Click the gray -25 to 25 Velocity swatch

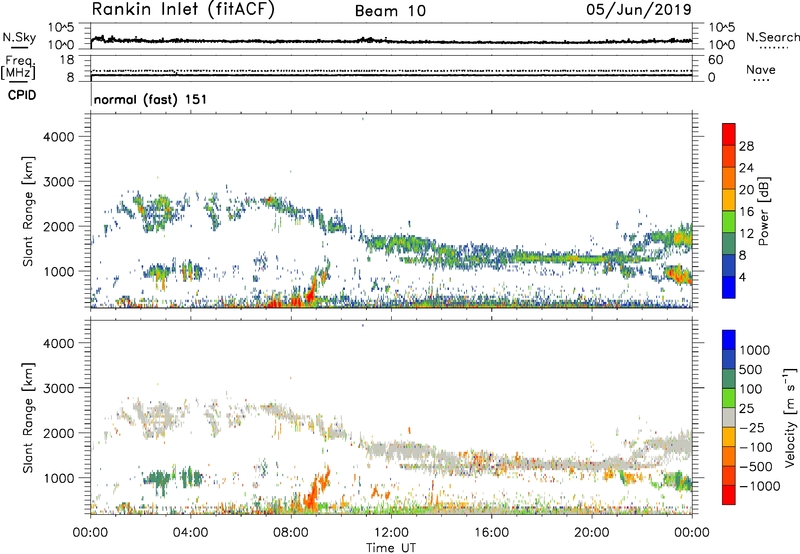pos(729,417)
